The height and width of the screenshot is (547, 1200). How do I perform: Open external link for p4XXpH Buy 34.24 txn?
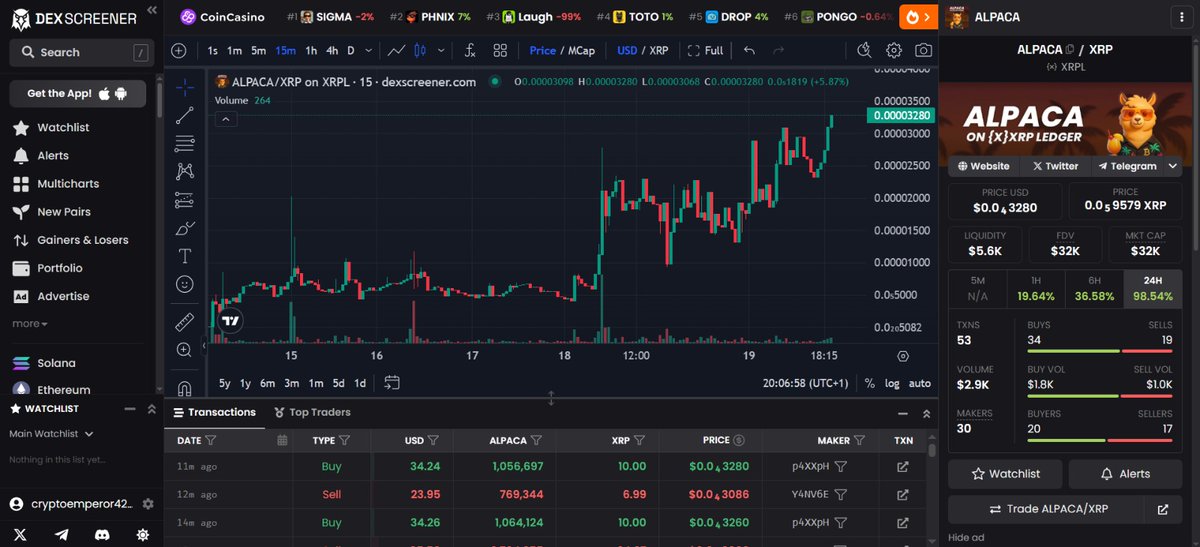click(x=903, y=466)
